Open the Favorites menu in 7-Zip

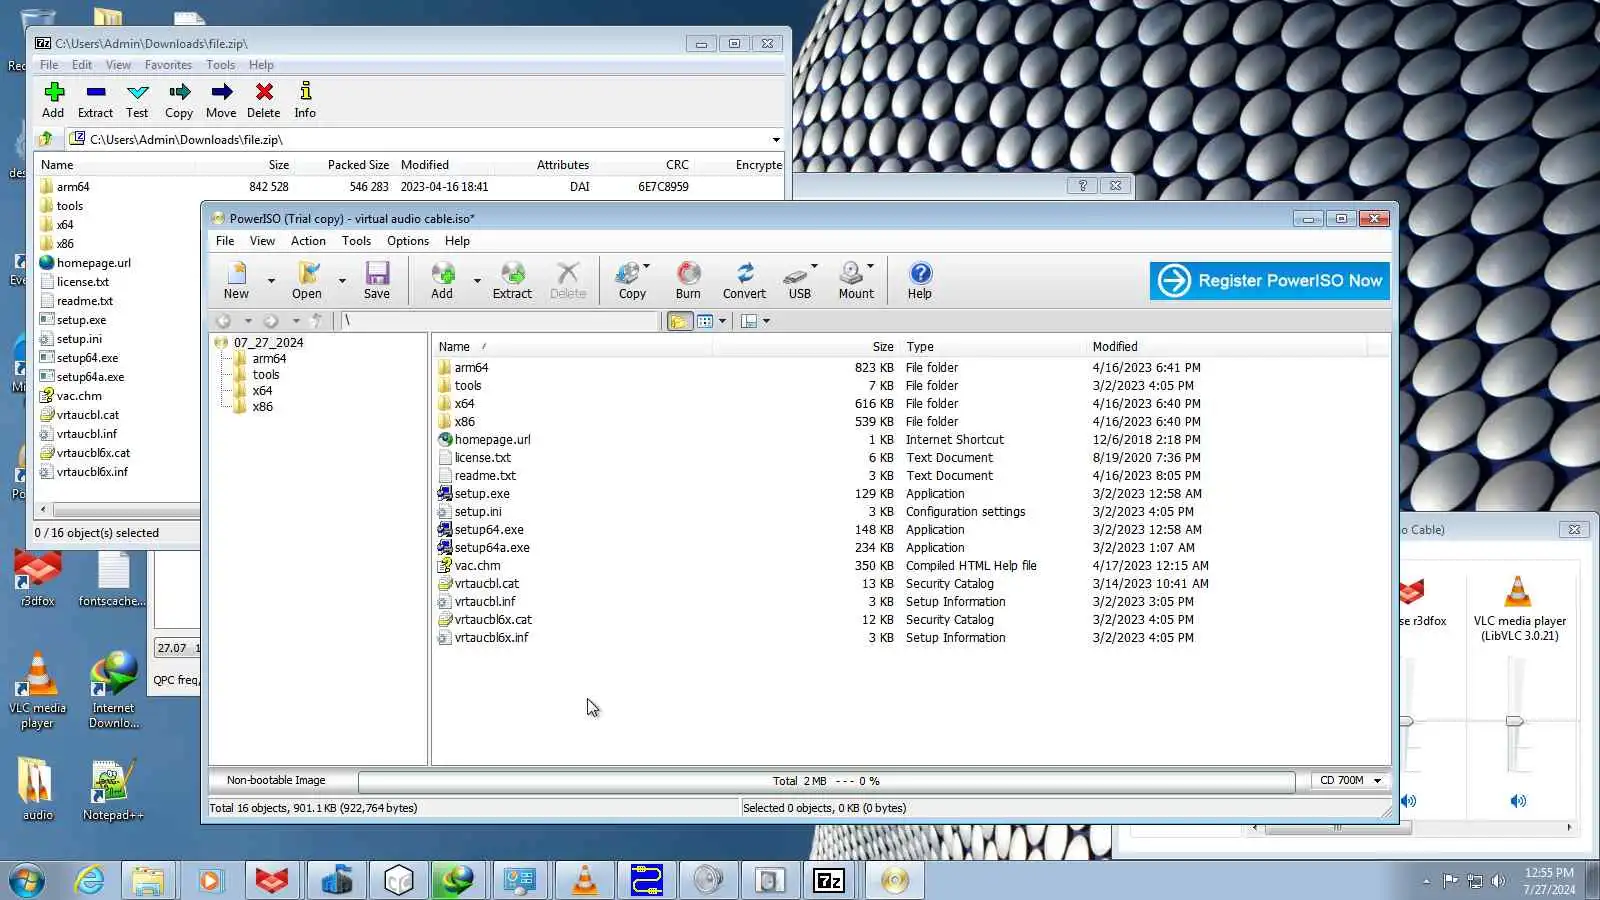pyautogui.click(x=168, y=65)
